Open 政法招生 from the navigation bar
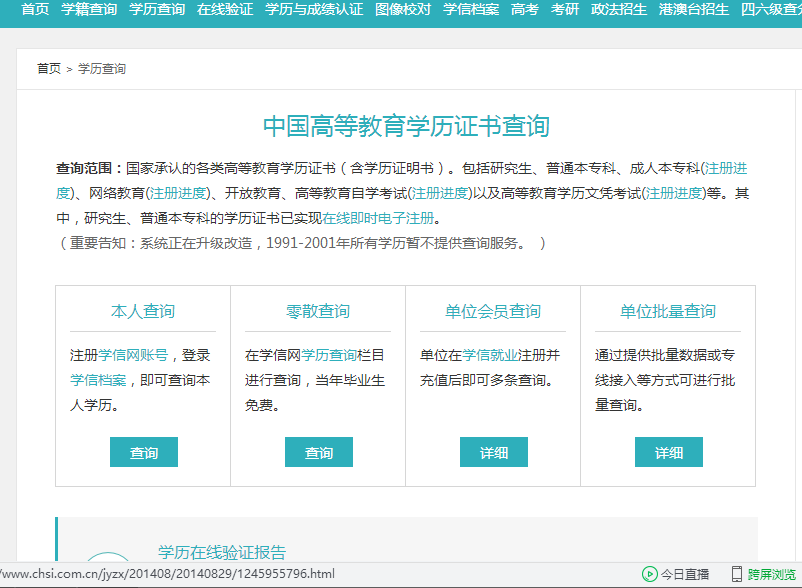Image resolution: width=802 pixels, height=588 pixels. [x=619, y=9]
